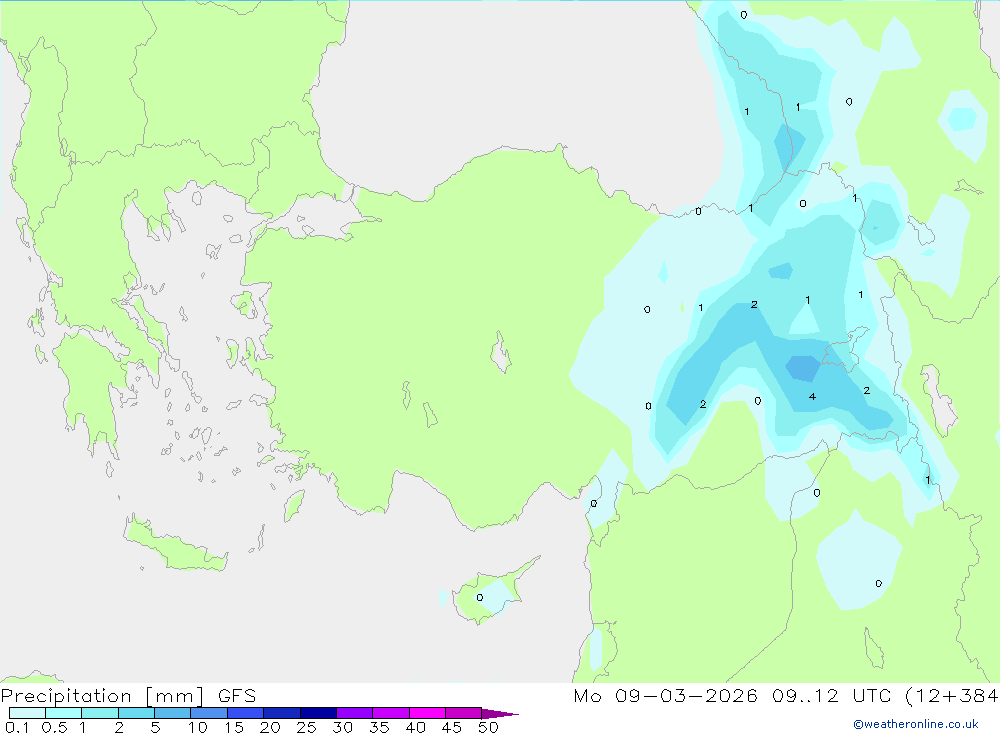Click the 0.1–0.5 mm legend color swatch
Screen dimensions: 1000x733
point(27,713)
